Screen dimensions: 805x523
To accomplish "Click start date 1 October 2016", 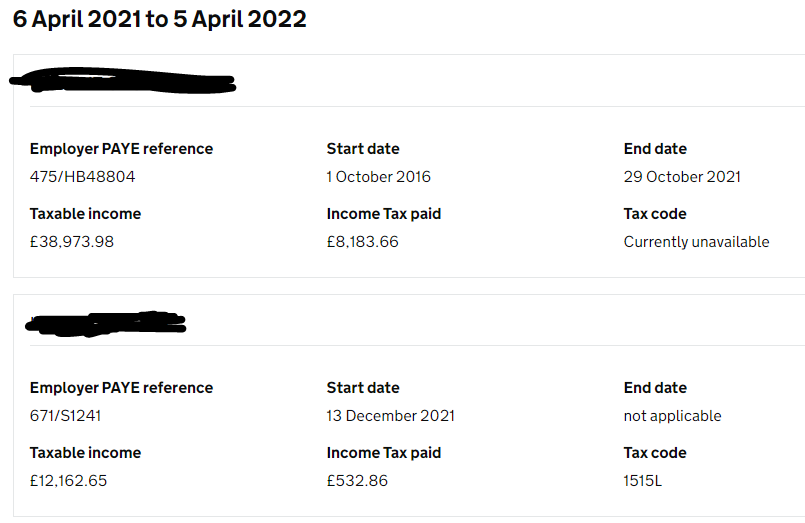I will (379, 177).
